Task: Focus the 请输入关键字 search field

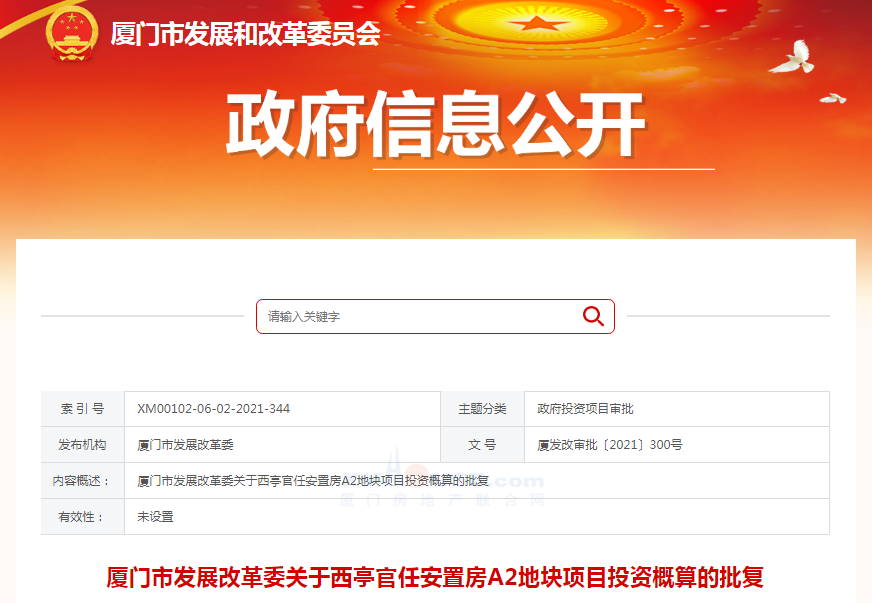Action: 435,317
